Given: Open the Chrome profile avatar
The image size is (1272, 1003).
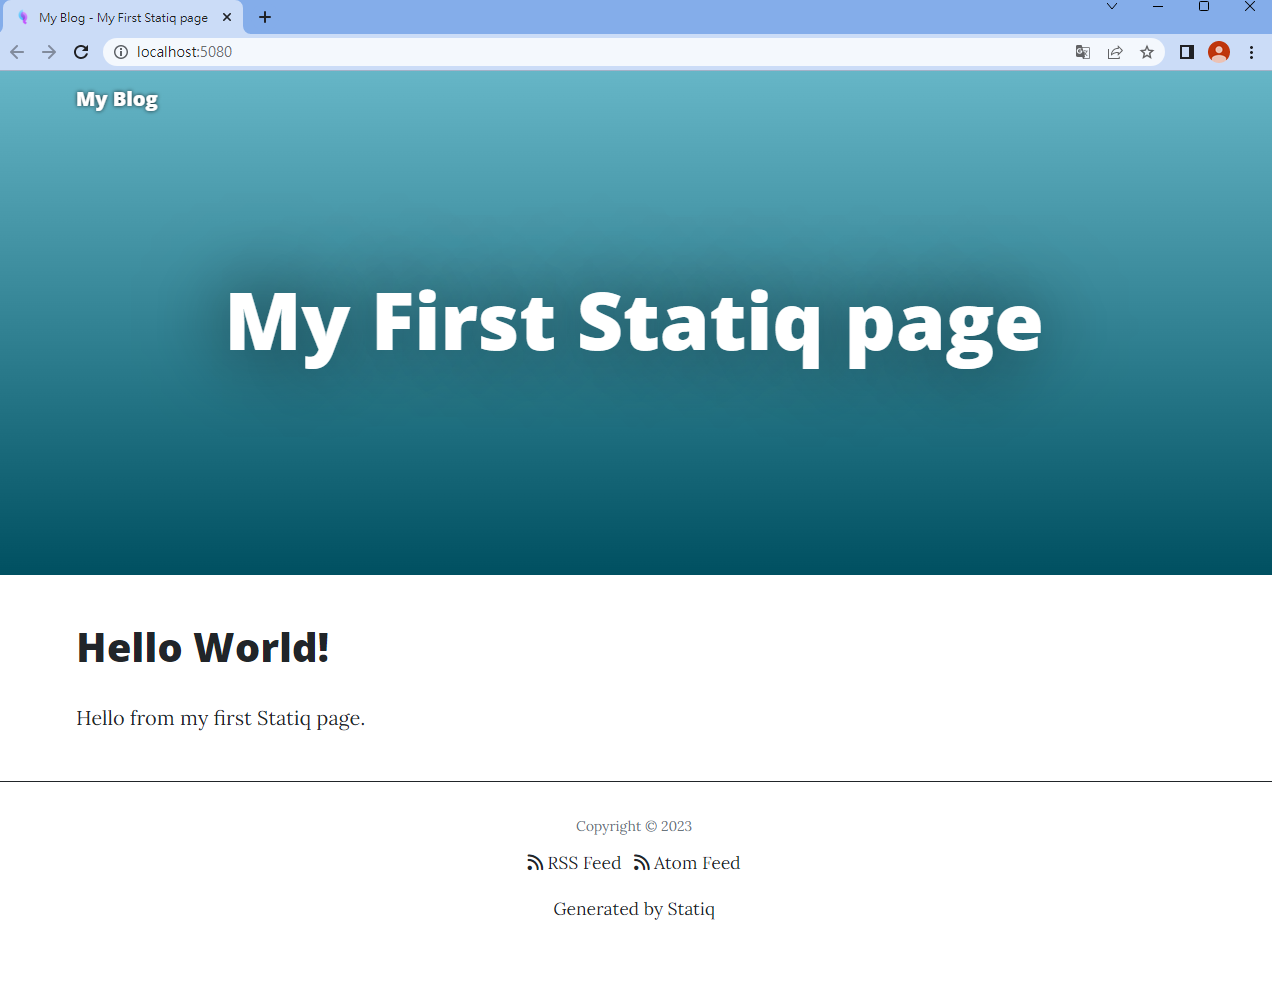Looking at the screenshot, I should [x=1219, y=52].
